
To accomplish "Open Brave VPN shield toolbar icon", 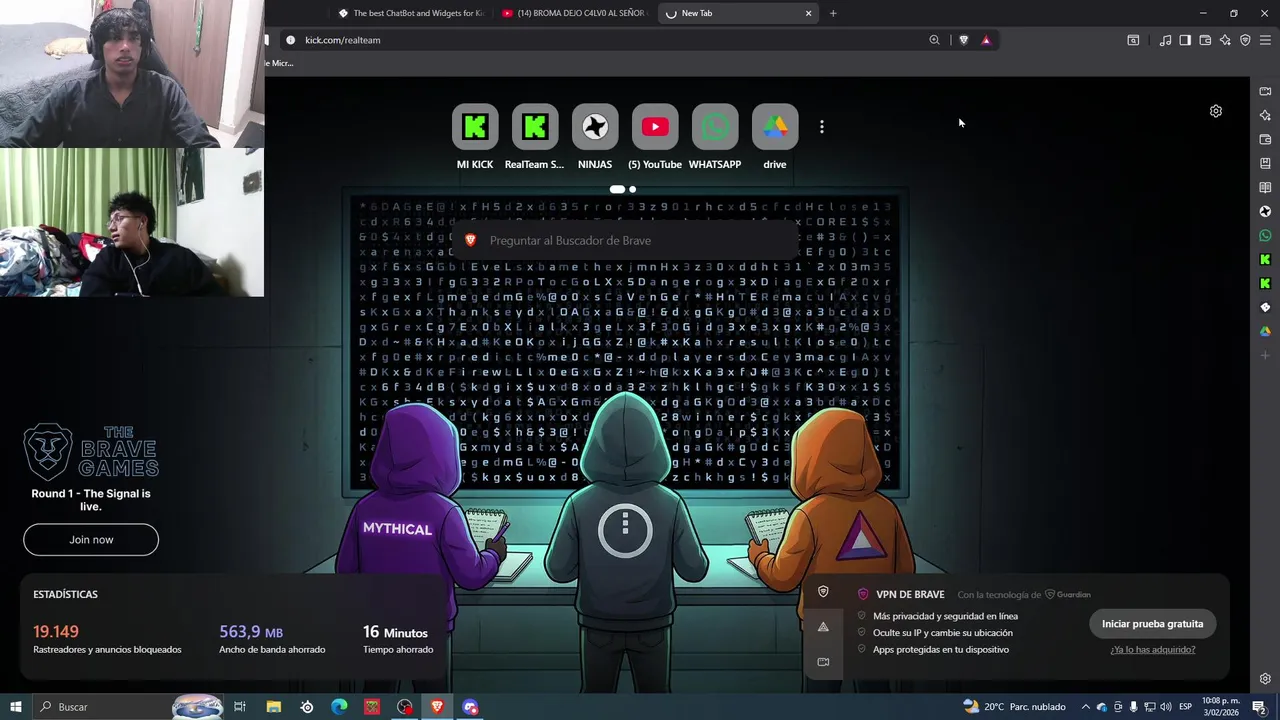I will click(x=1245, y=40).
